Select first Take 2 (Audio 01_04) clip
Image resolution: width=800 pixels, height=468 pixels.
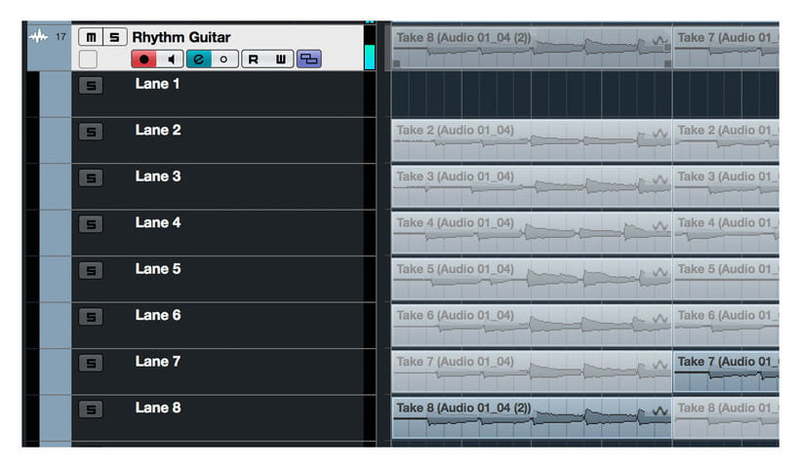532,140
